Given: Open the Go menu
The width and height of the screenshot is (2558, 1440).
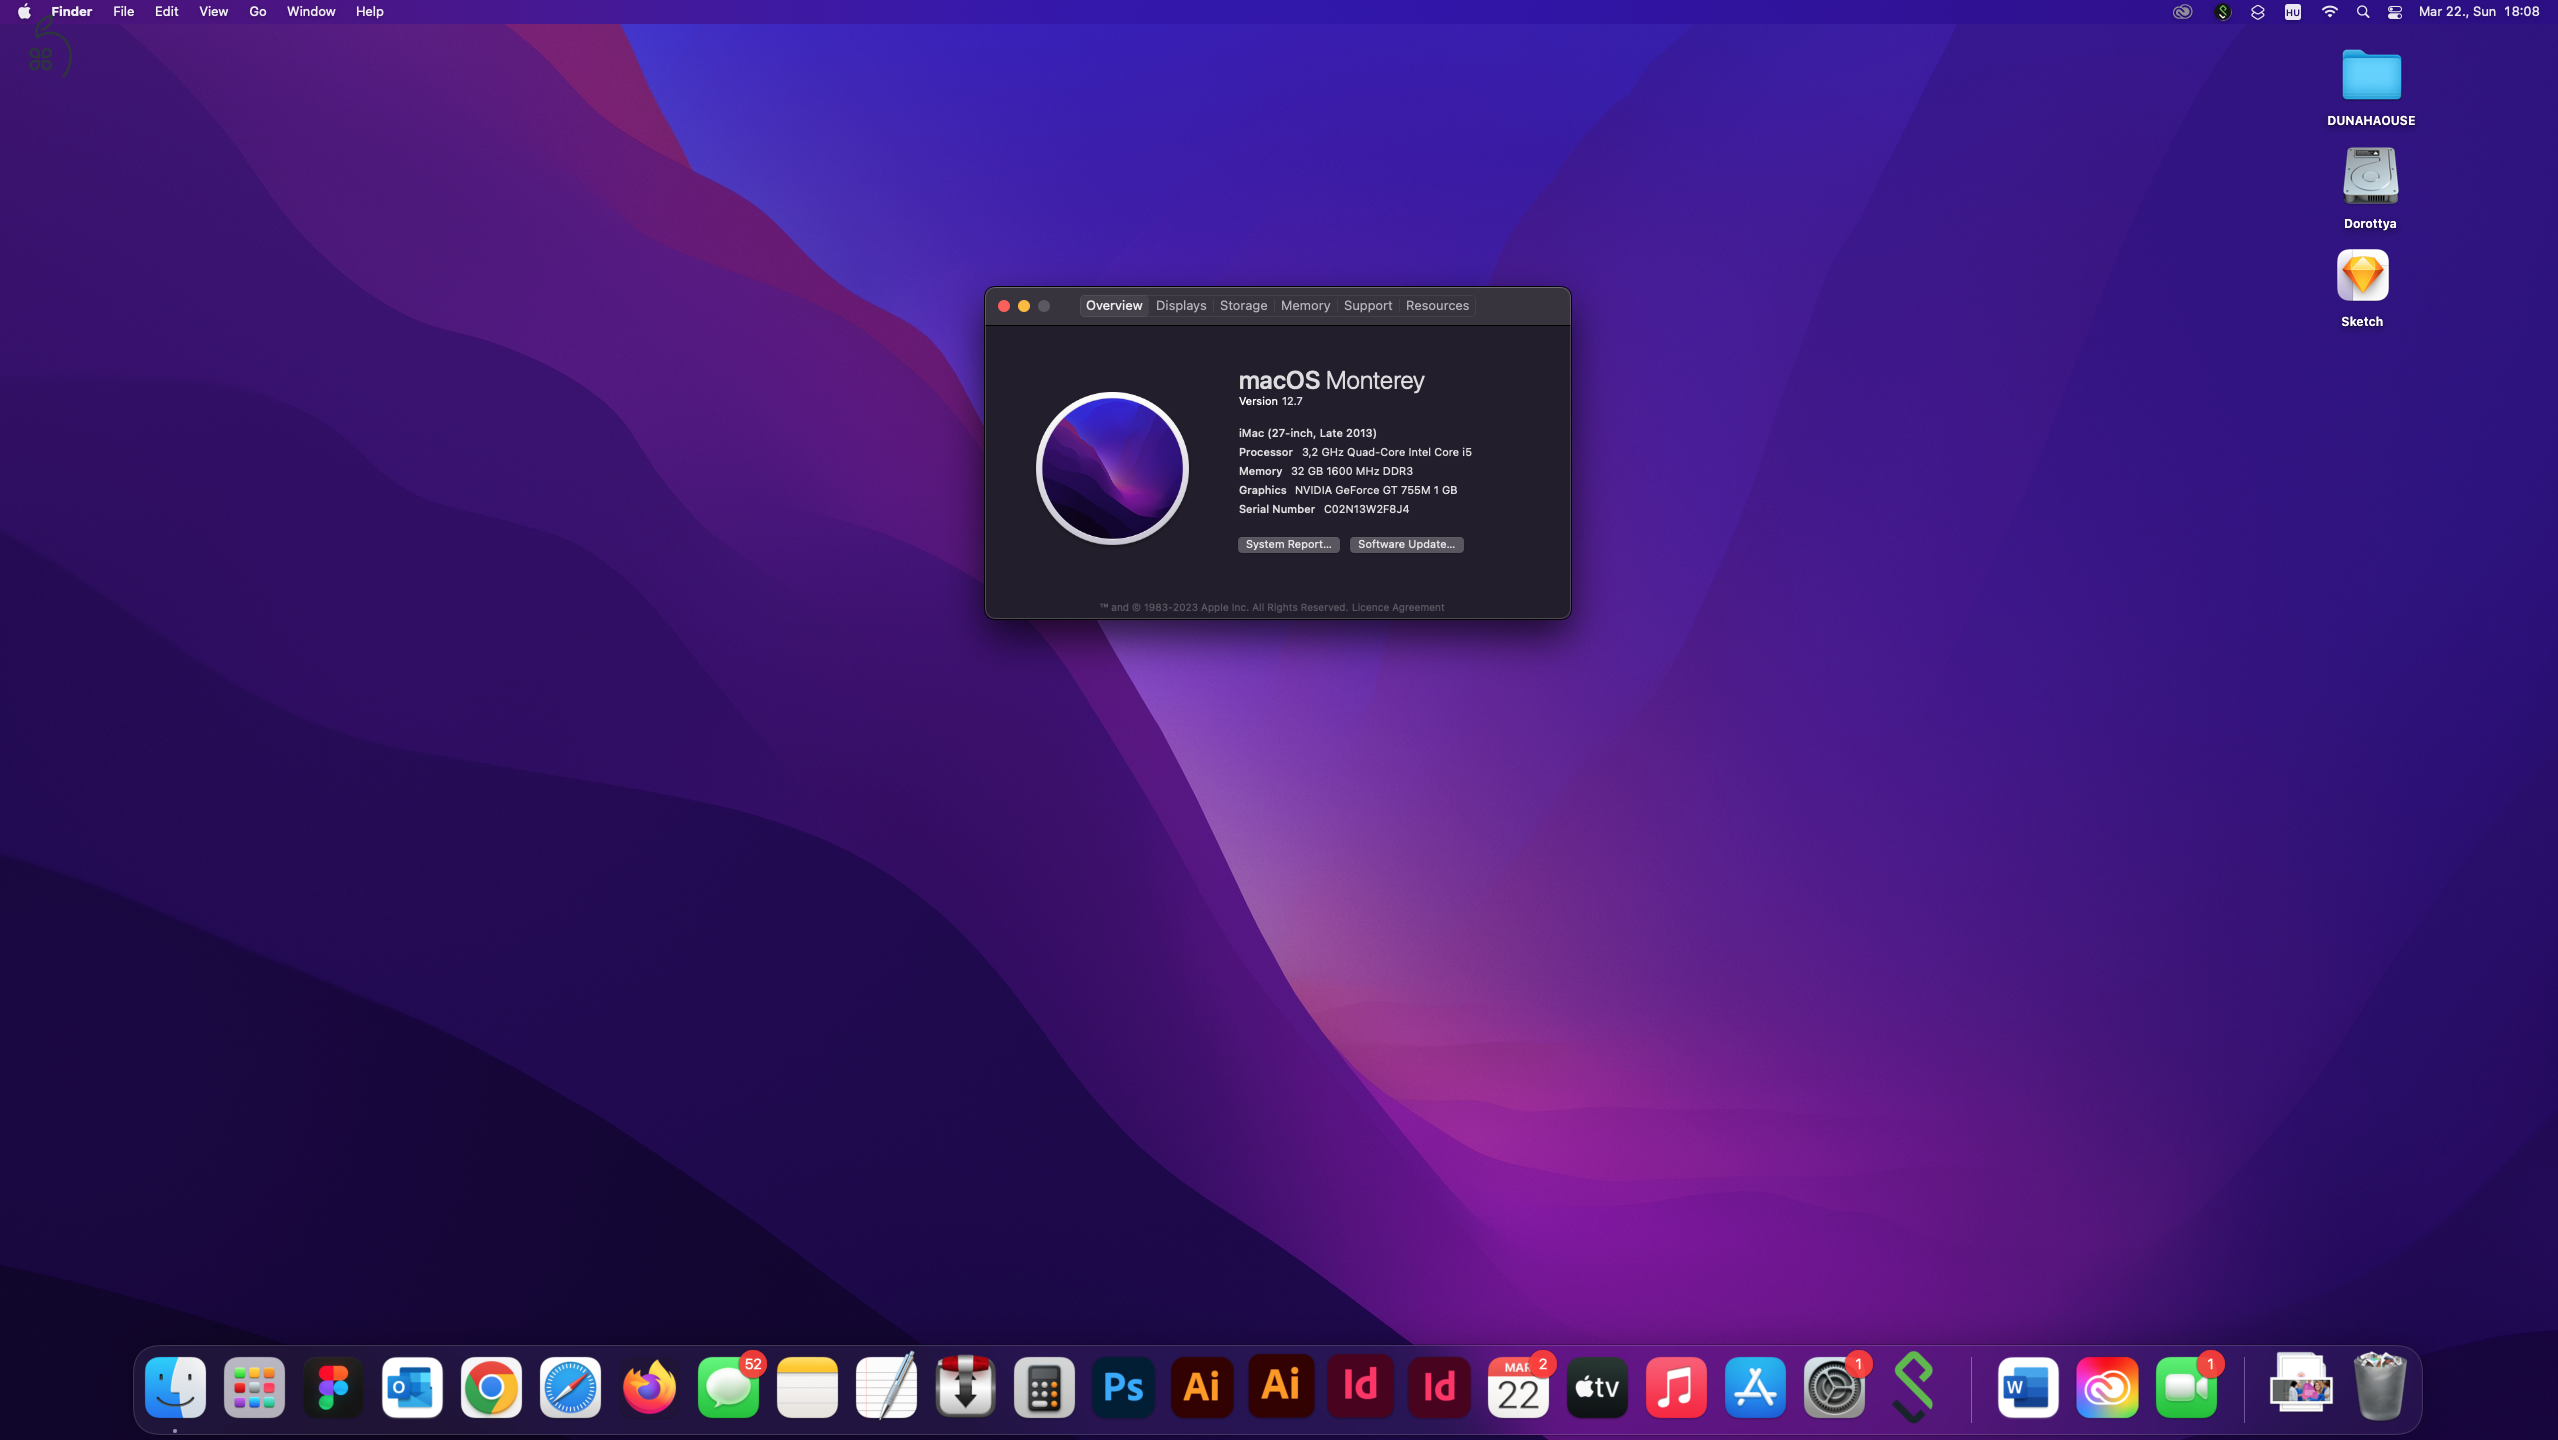Looking at the screenshot, I should click(256, 11).
